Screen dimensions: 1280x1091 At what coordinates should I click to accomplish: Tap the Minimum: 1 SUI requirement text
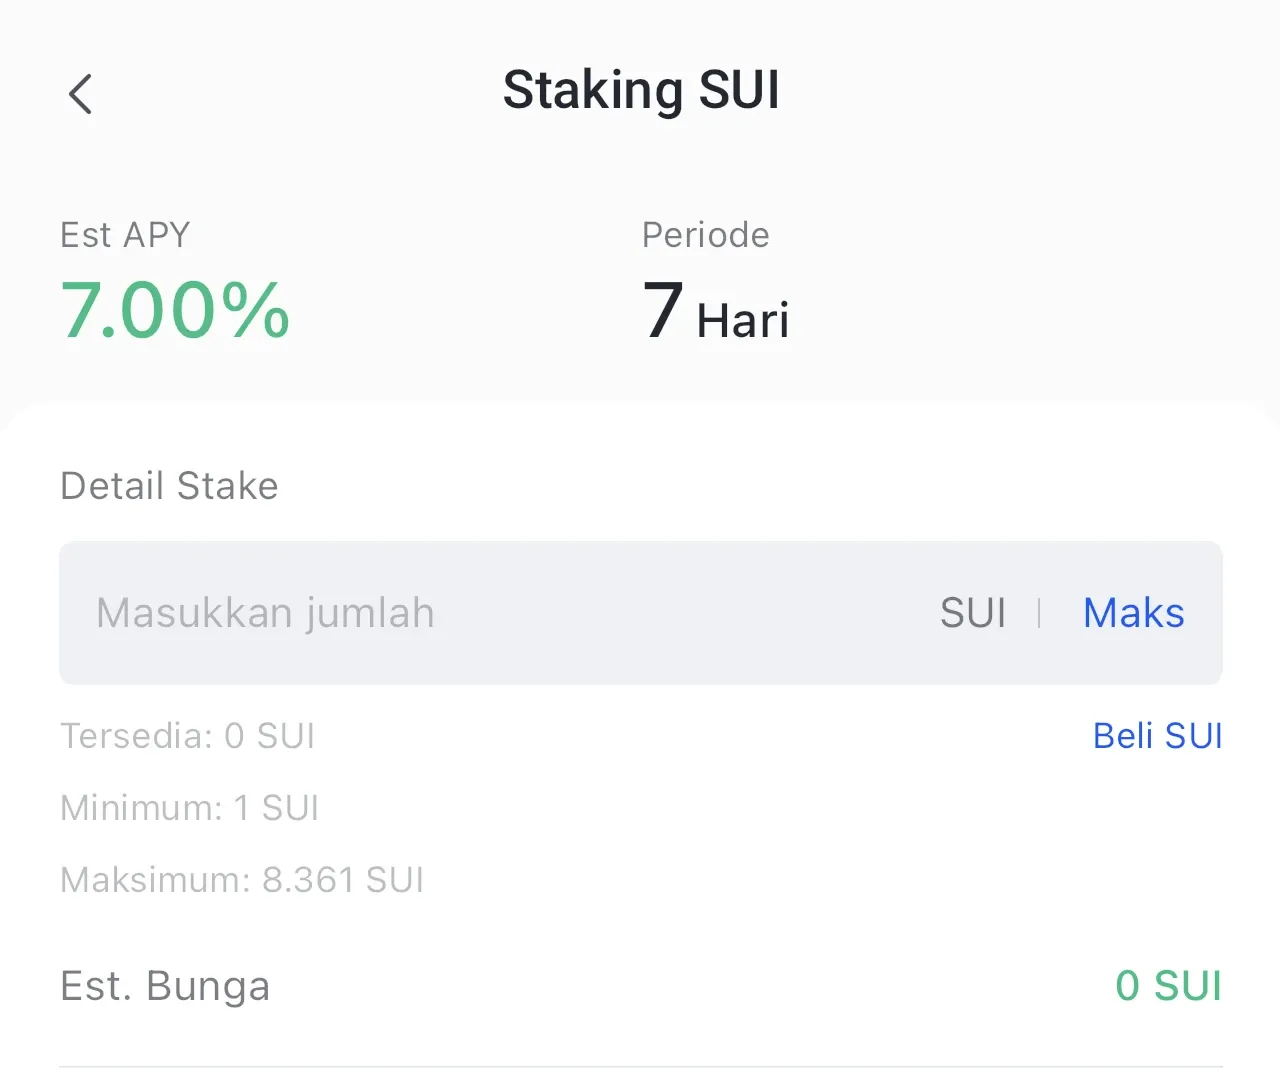pyautogui.click(x=190, y=808)
